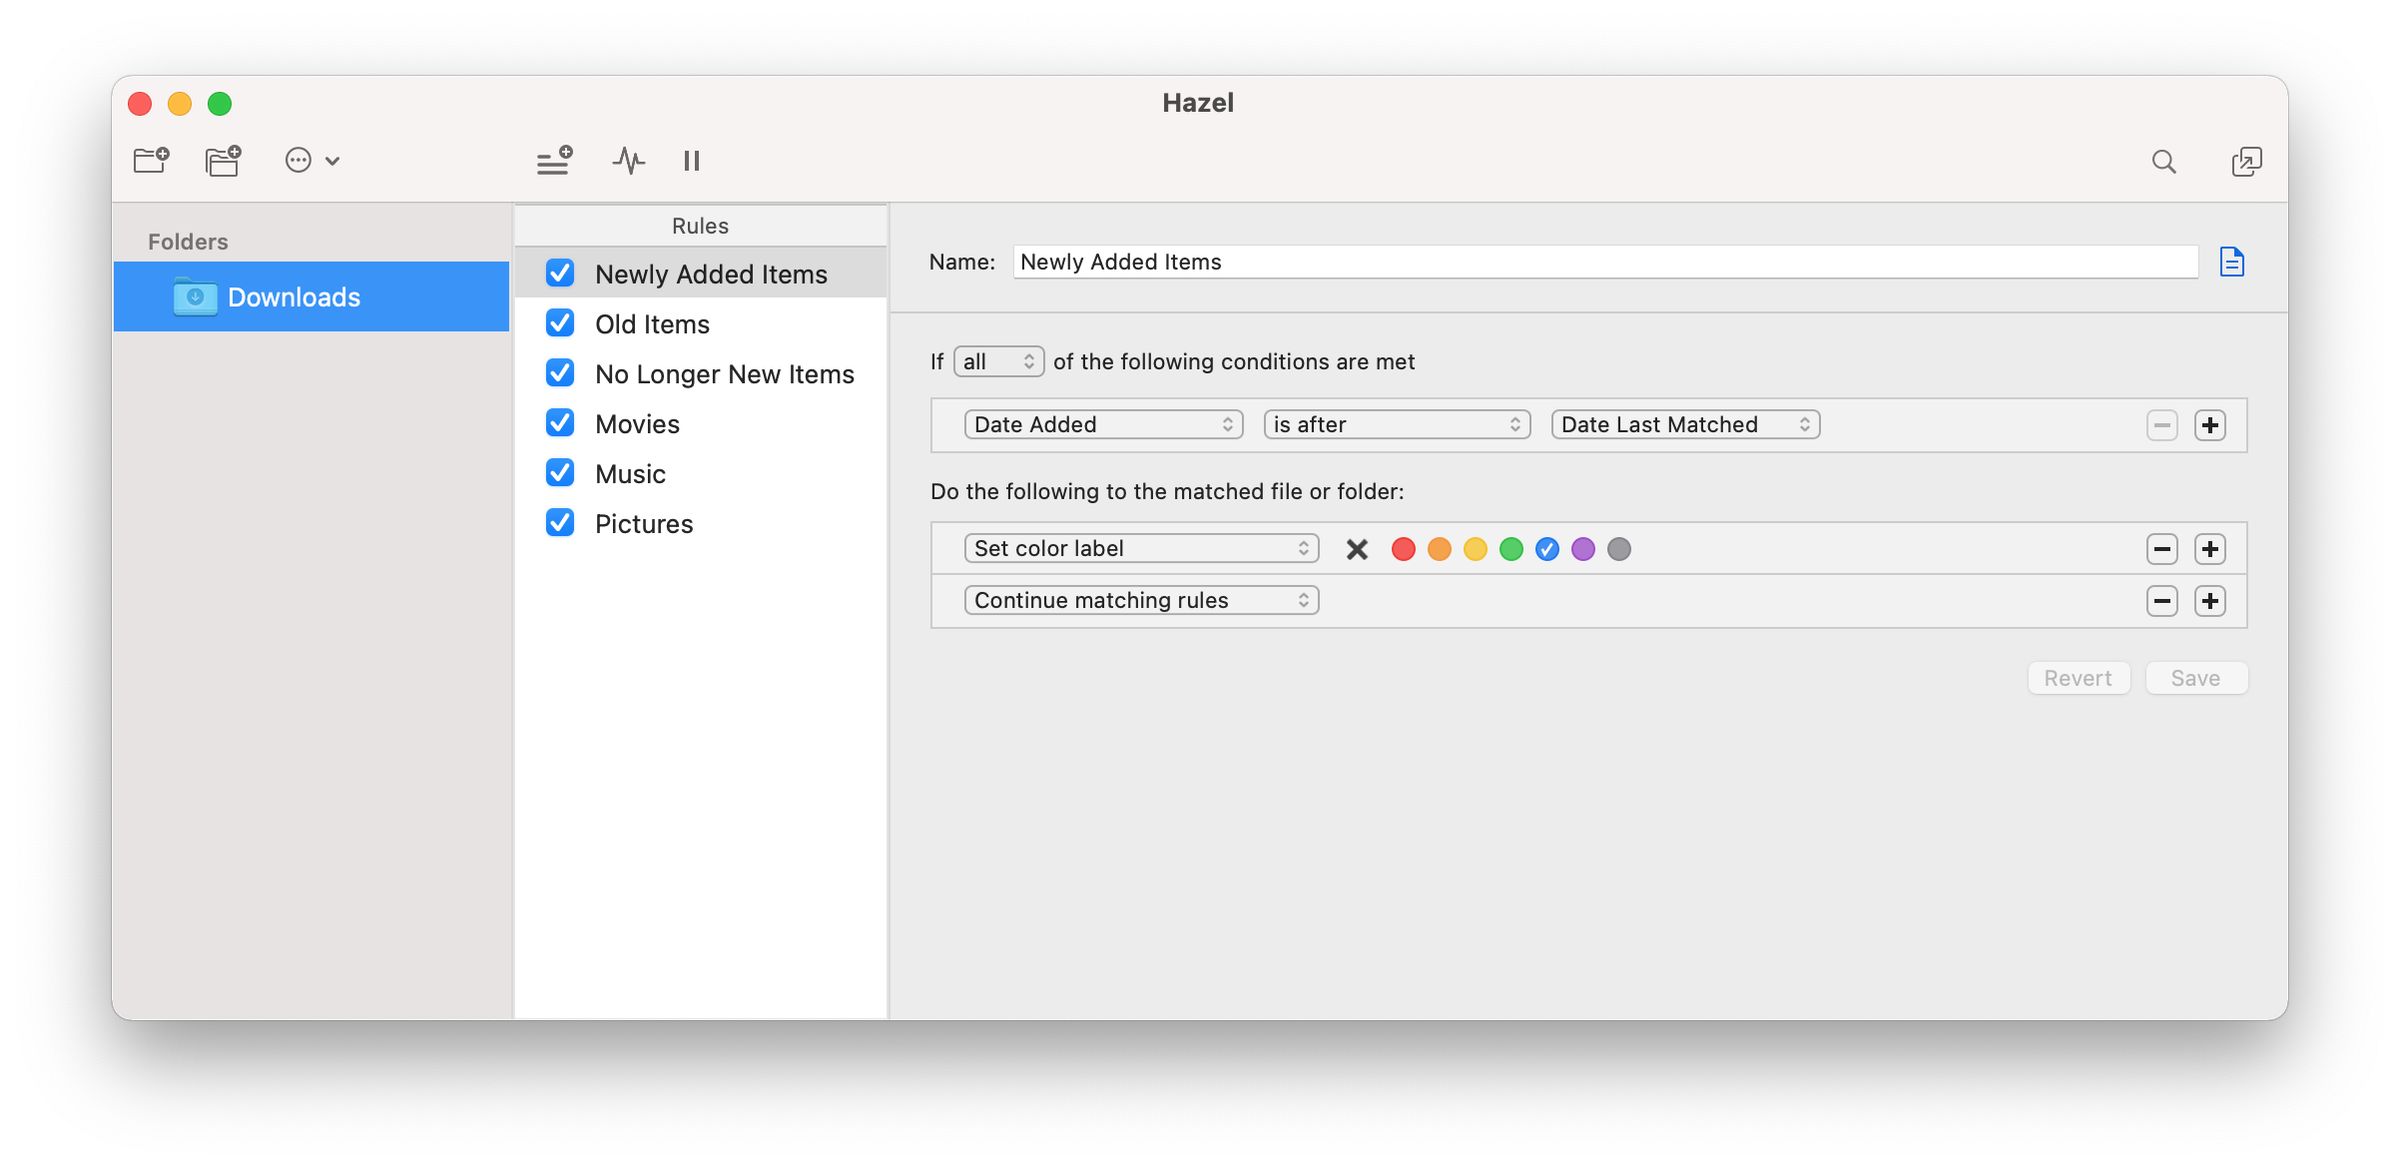
Task: Toggle the Music rule checkbox
Action: coord(560,473)
